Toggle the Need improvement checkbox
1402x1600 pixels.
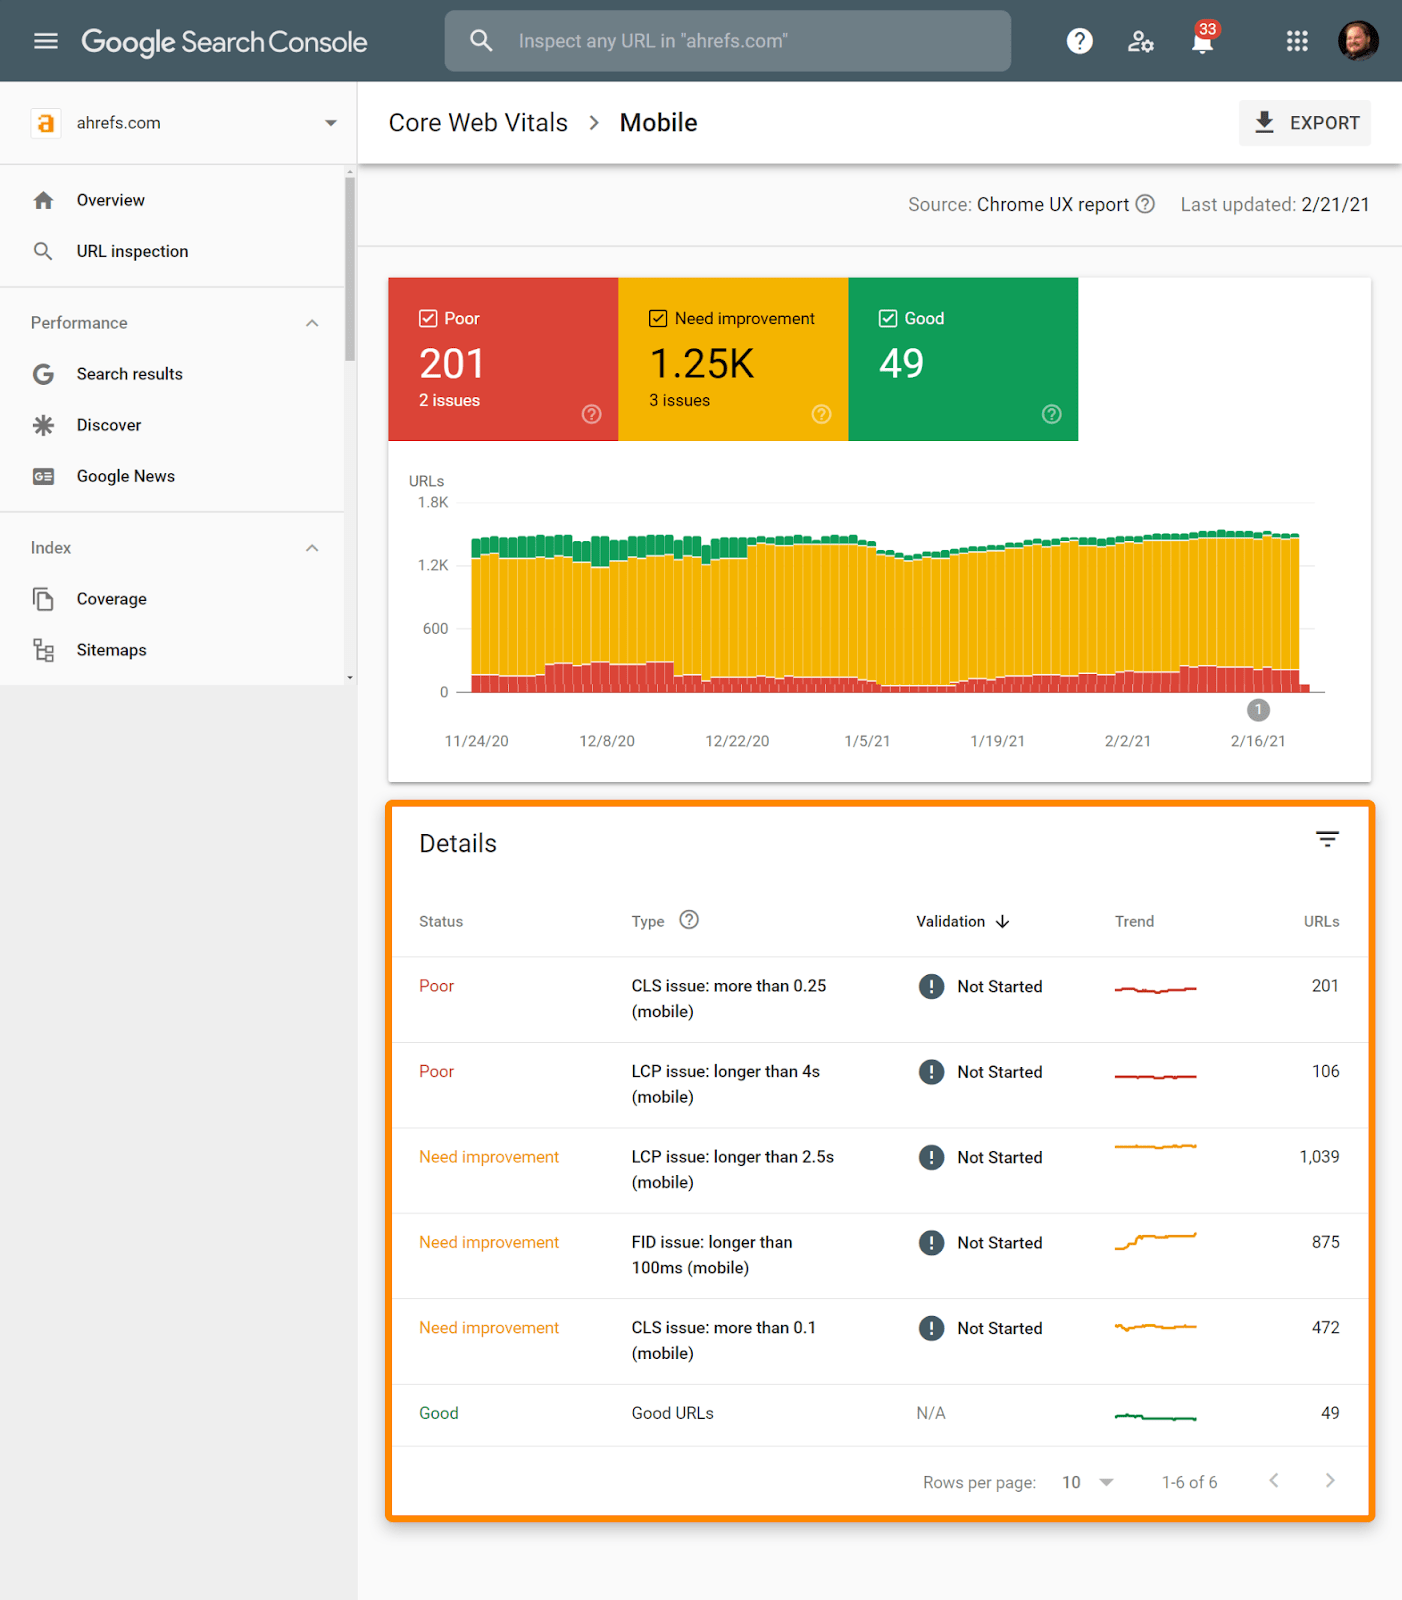[658, 318]
